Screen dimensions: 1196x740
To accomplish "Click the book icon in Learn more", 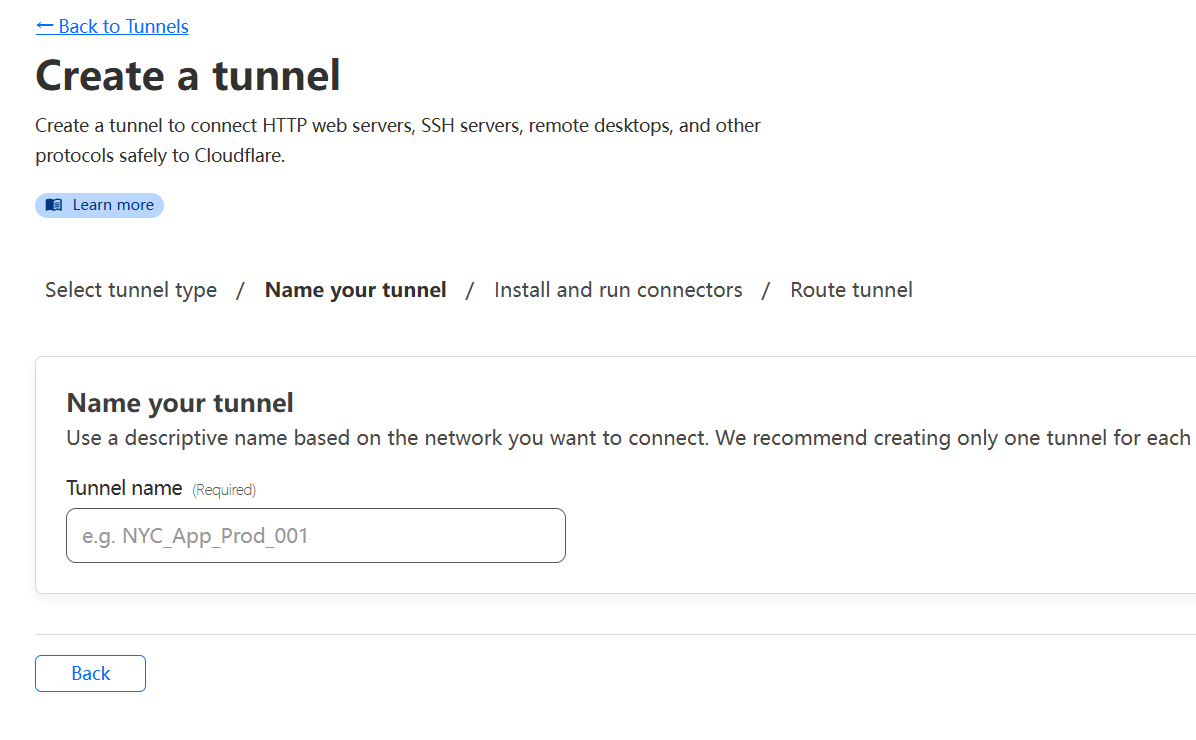I will coord(54,205).
